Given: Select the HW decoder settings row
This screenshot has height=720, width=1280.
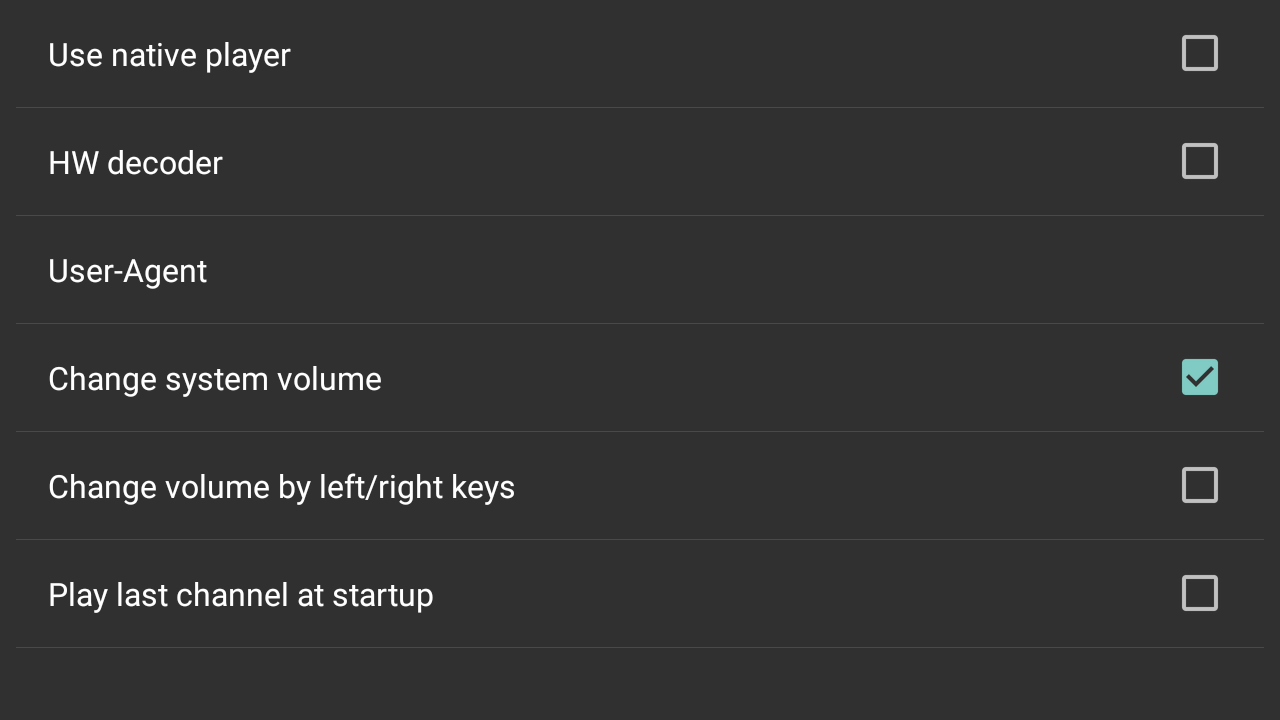Looking at the screenshot, I should pyautogui.click(x=640, y=162).
